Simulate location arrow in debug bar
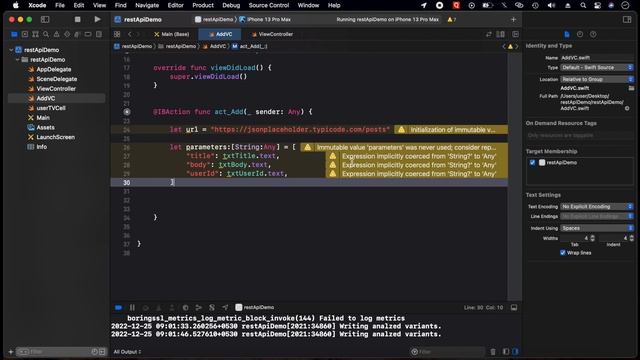The width and height of the screenshot is (640, 360). coord(225,307)
